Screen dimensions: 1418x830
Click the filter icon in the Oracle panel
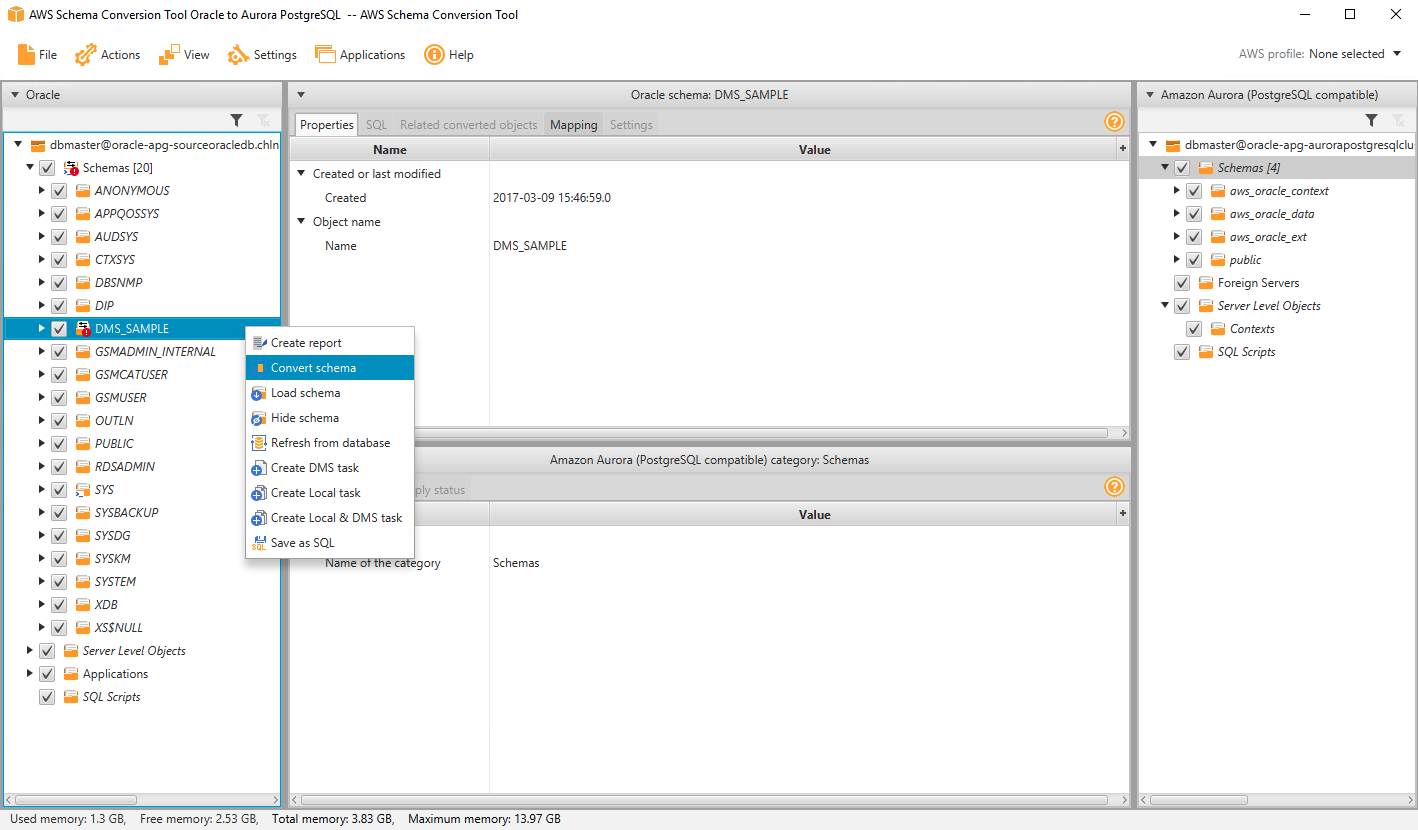pyautogui.click(x=236, y=120)
